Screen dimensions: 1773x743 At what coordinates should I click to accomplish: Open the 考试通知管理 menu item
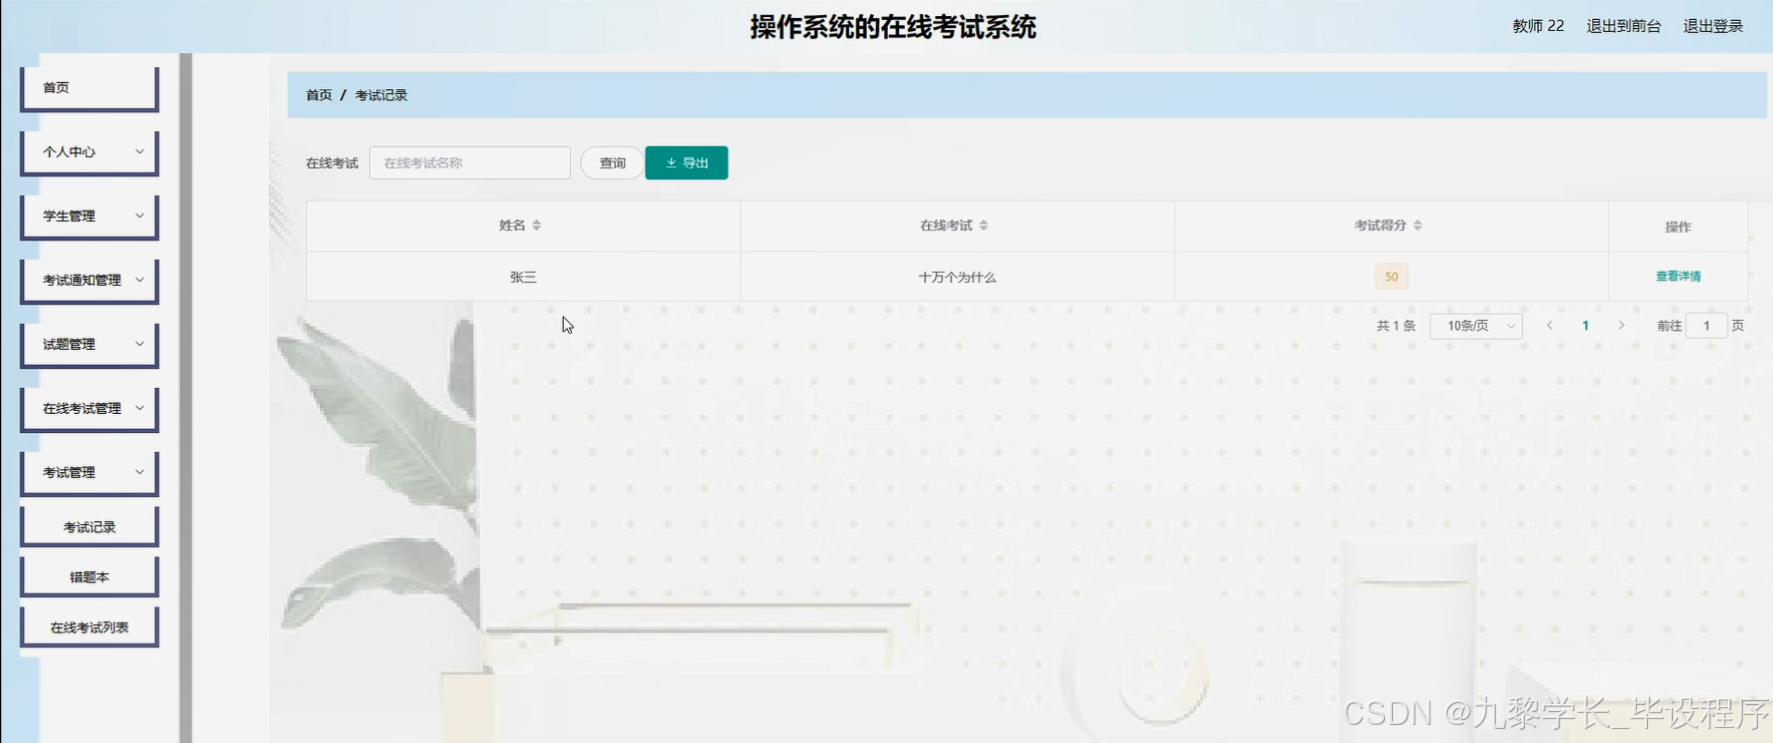[90, 280]
